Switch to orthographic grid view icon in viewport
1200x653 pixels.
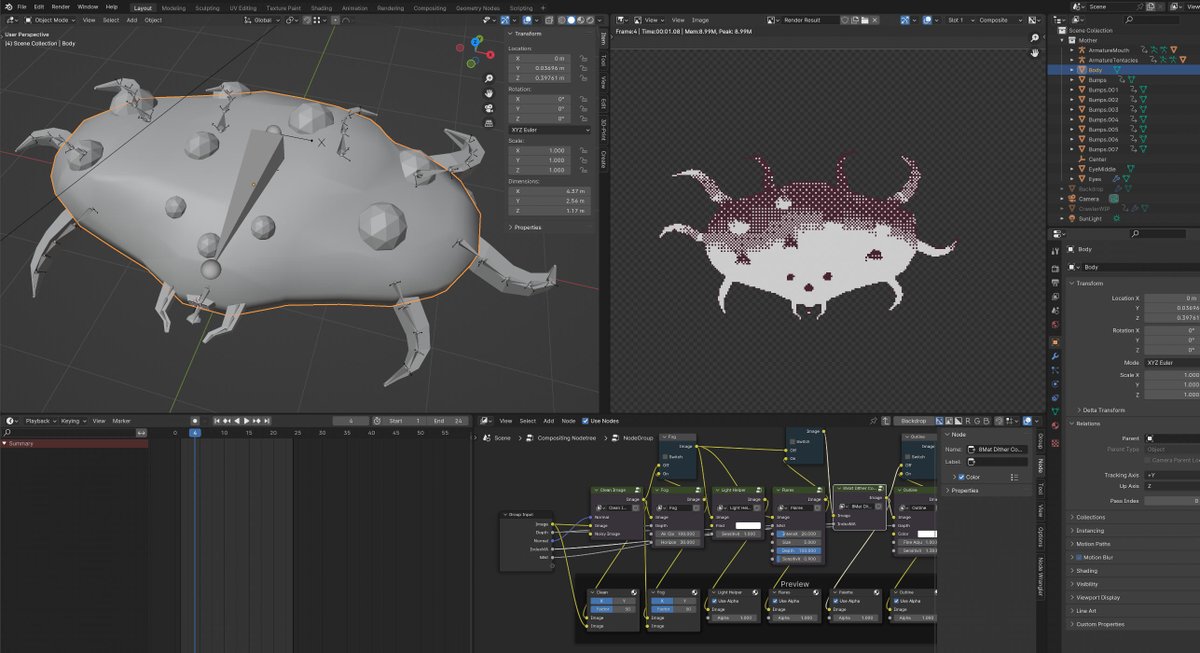[x=488, y=123]
